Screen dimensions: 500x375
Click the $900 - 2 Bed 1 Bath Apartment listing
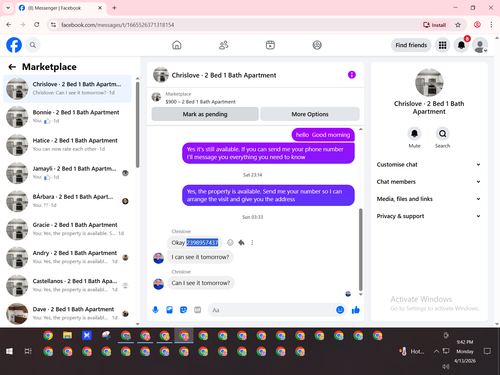click(x=200, y=102)
